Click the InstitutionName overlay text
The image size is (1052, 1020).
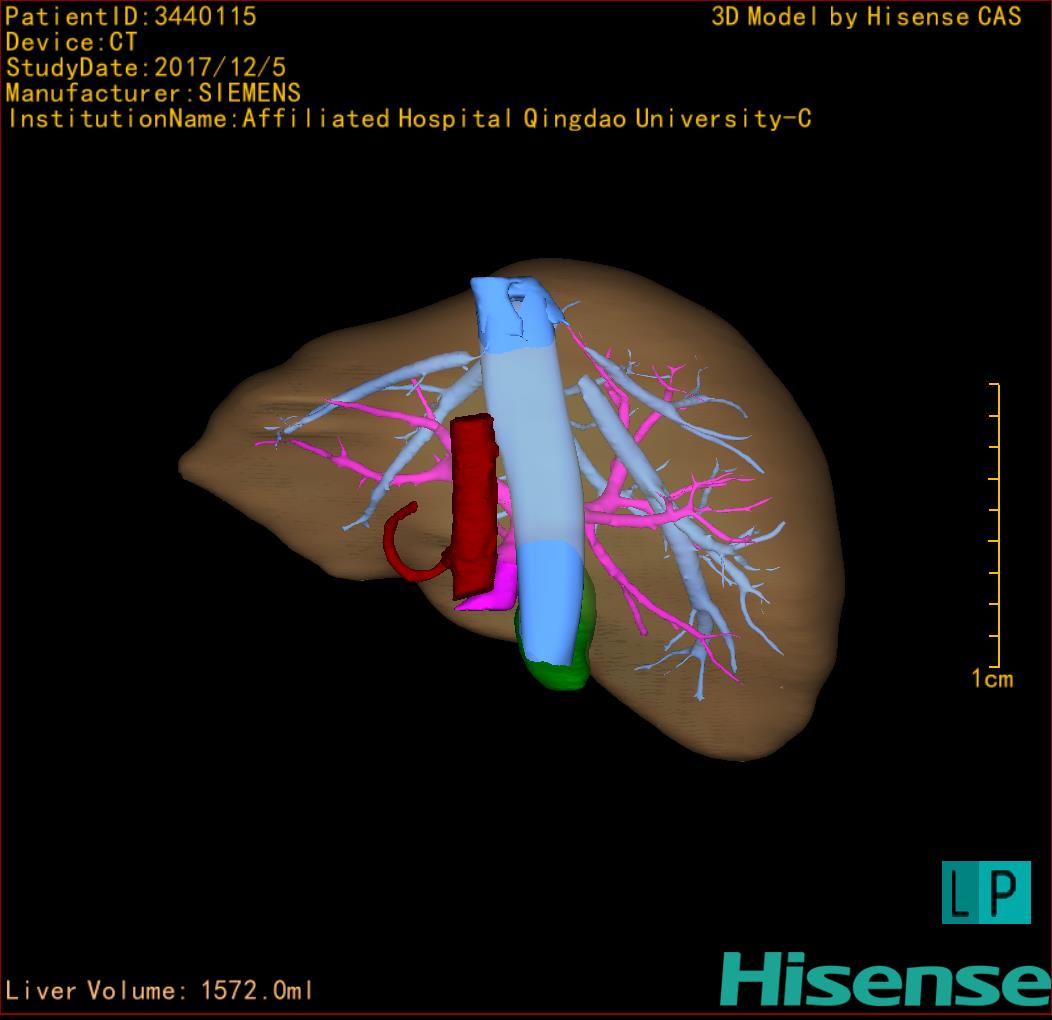tap(408, 119)
